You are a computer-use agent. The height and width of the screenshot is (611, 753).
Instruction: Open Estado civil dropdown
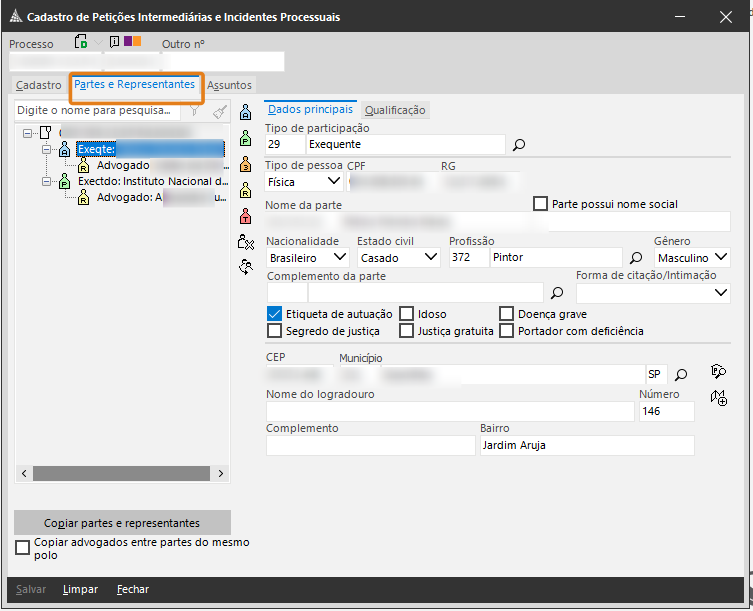click(399, 258)
